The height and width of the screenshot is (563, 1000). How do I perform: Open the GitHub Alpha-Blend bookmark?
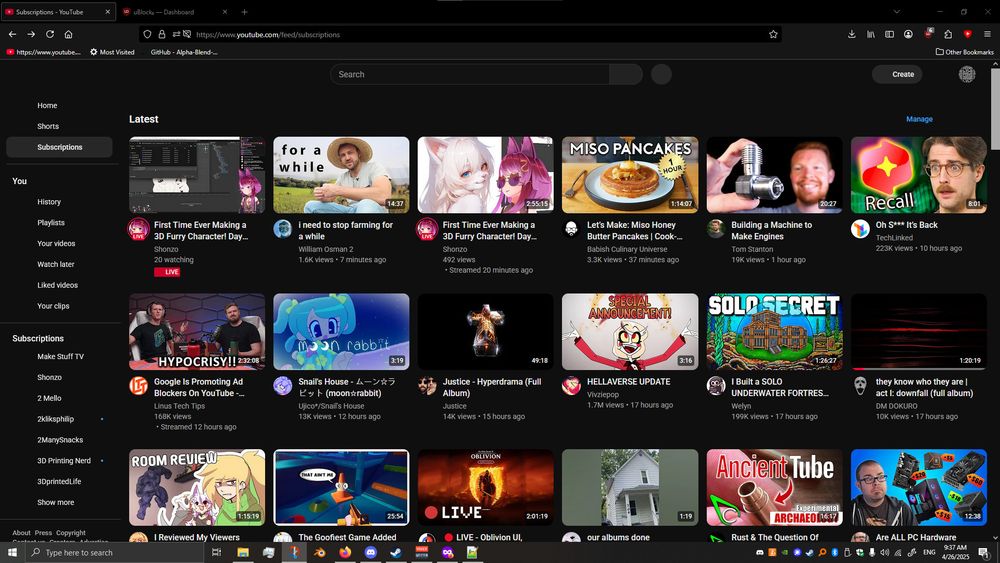click(184, 52)
